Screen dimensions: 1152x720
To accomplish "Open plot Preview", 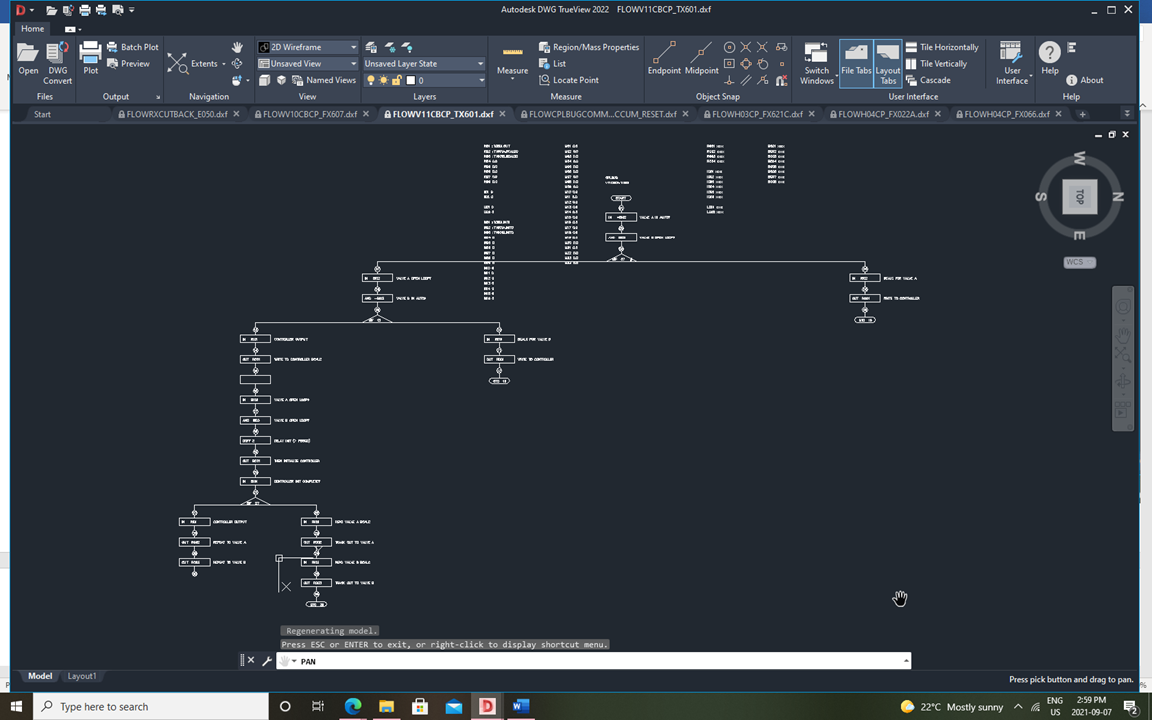I will (x=129, y=64).
